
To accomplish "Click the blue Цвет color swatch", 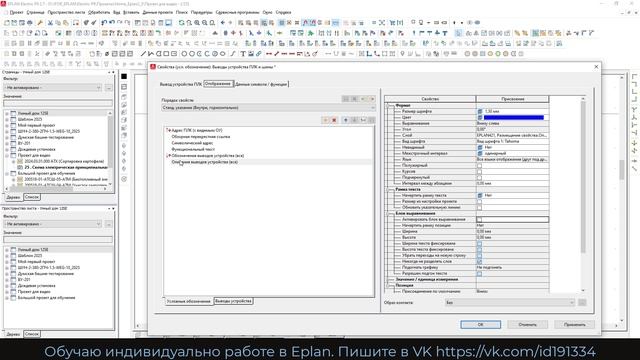I will [x=513, y=118].
